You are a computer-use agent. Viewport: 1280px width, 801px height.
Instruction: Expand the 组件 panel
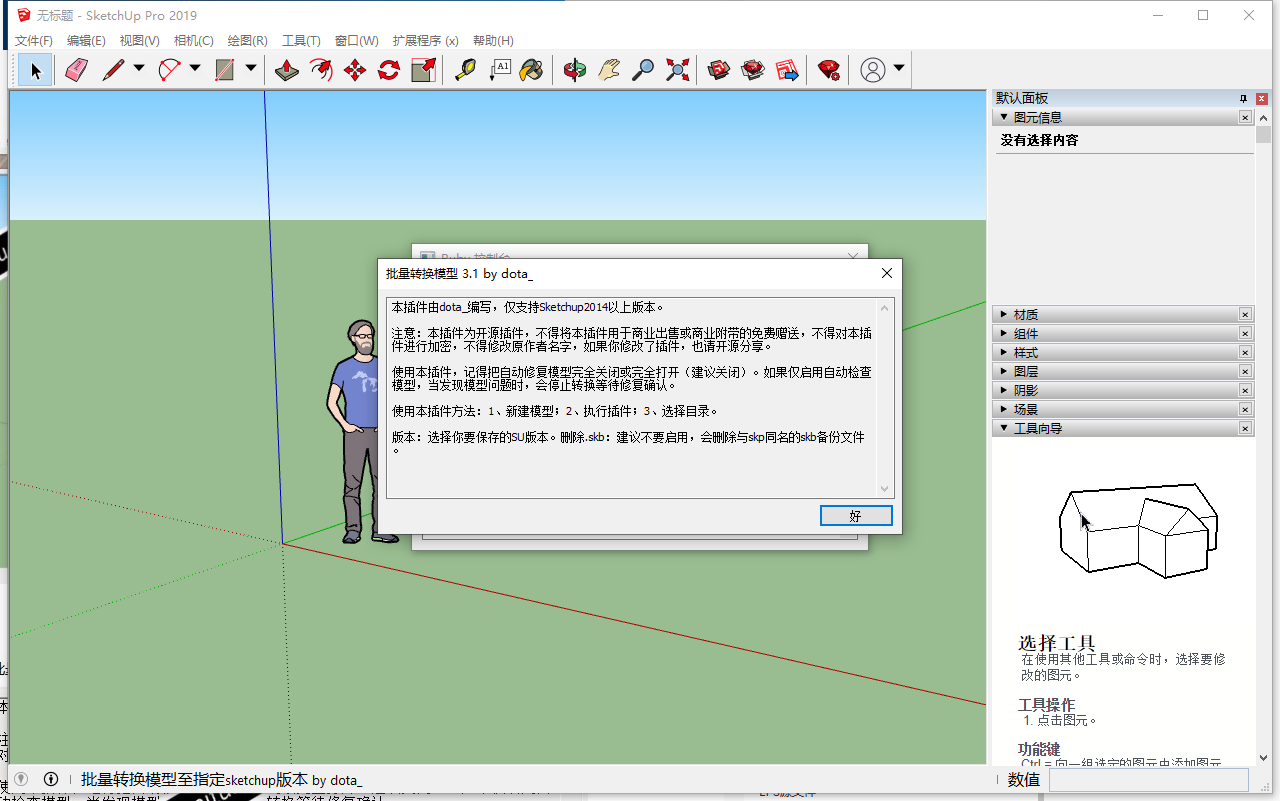coord(1003,334)
